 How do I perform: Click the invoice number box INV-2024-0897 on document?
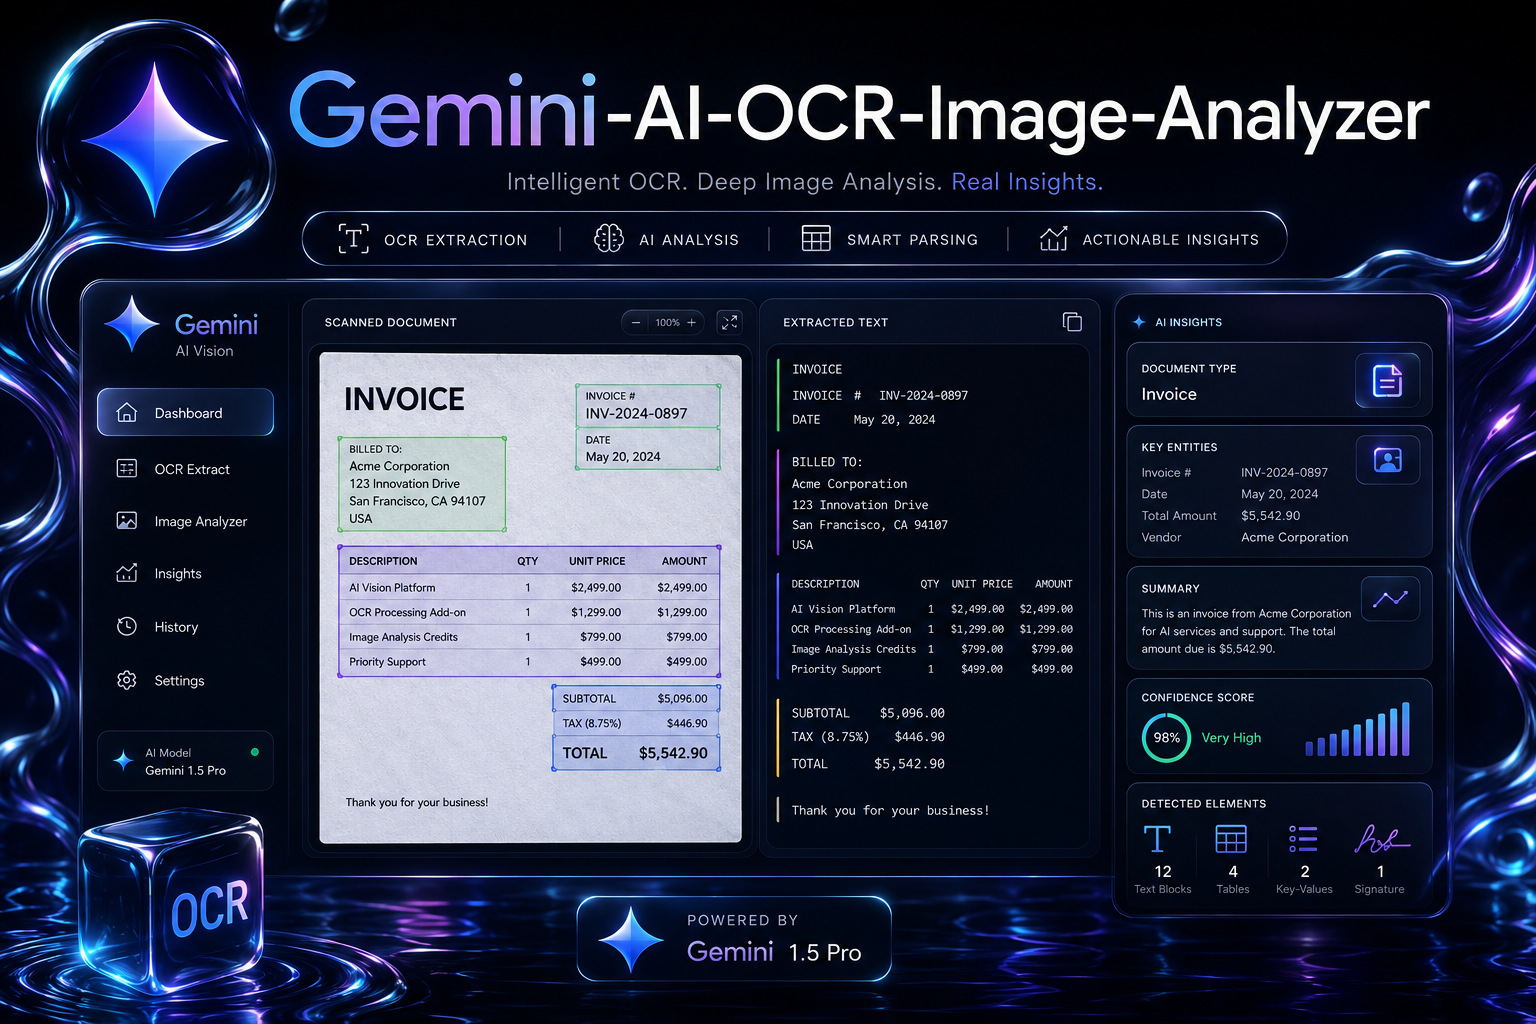point(648,405)
